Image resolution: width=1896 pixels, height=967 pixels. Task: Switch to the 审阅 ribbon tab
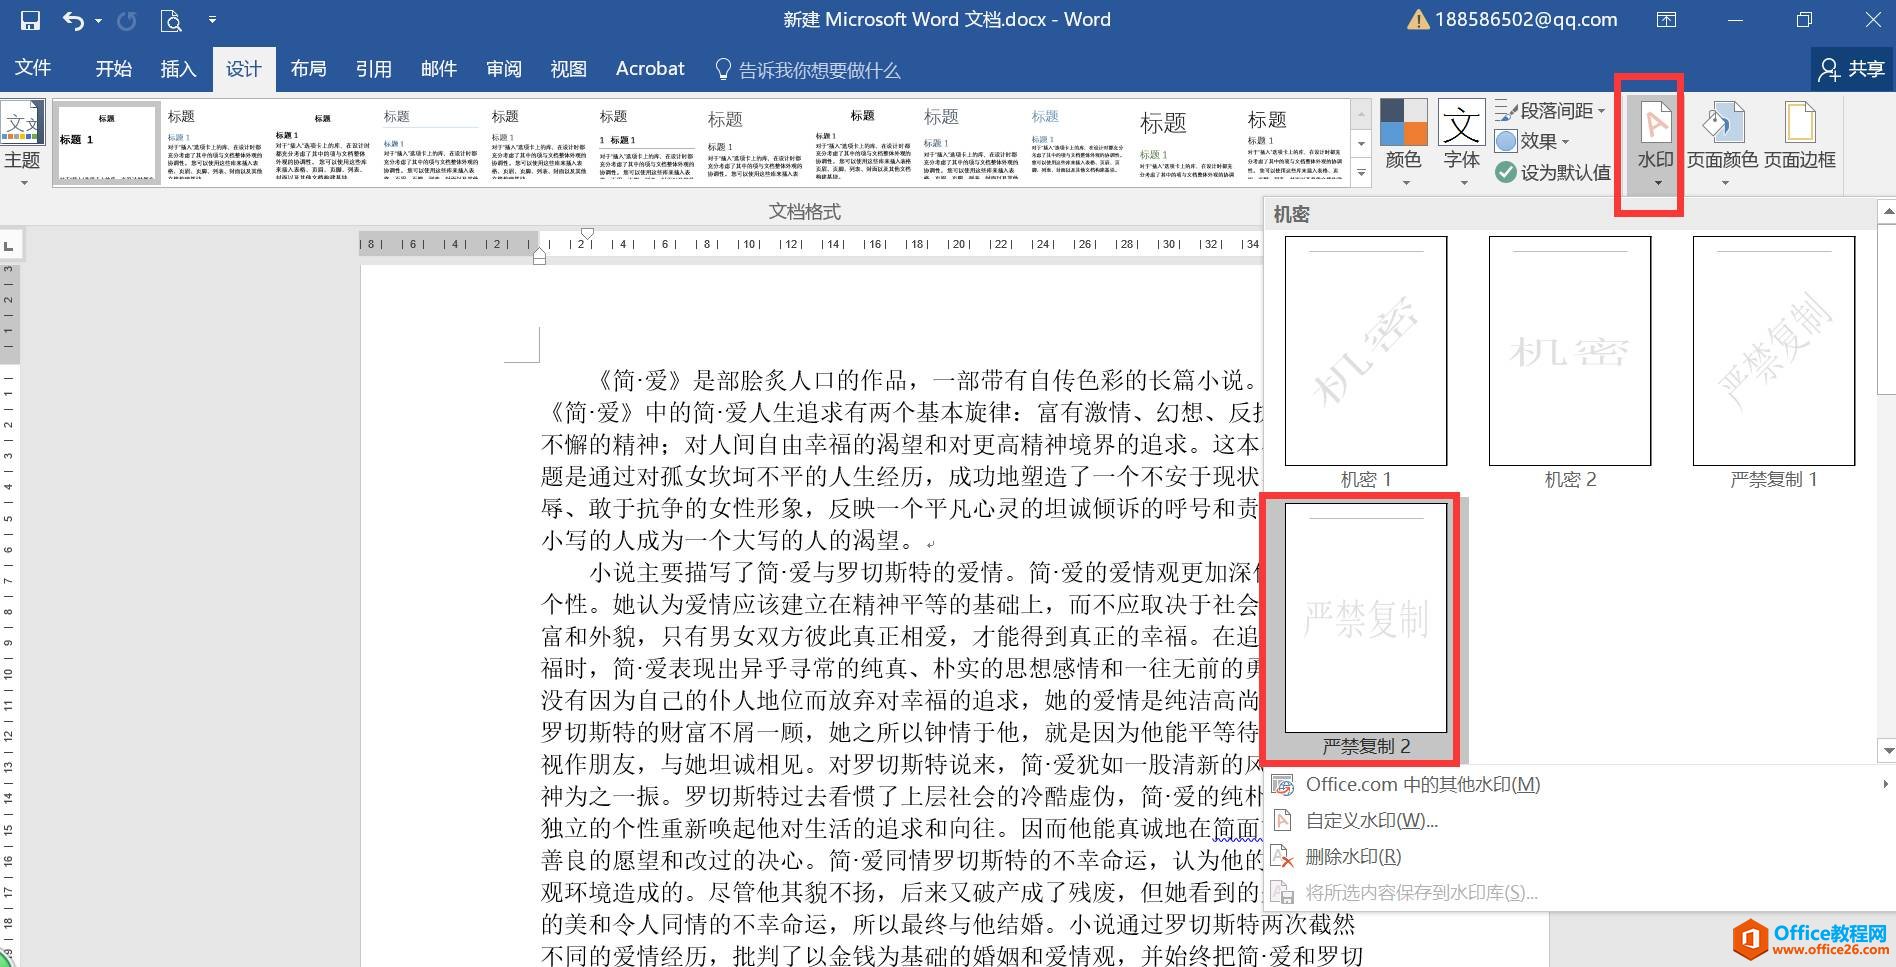pos(504,68)
